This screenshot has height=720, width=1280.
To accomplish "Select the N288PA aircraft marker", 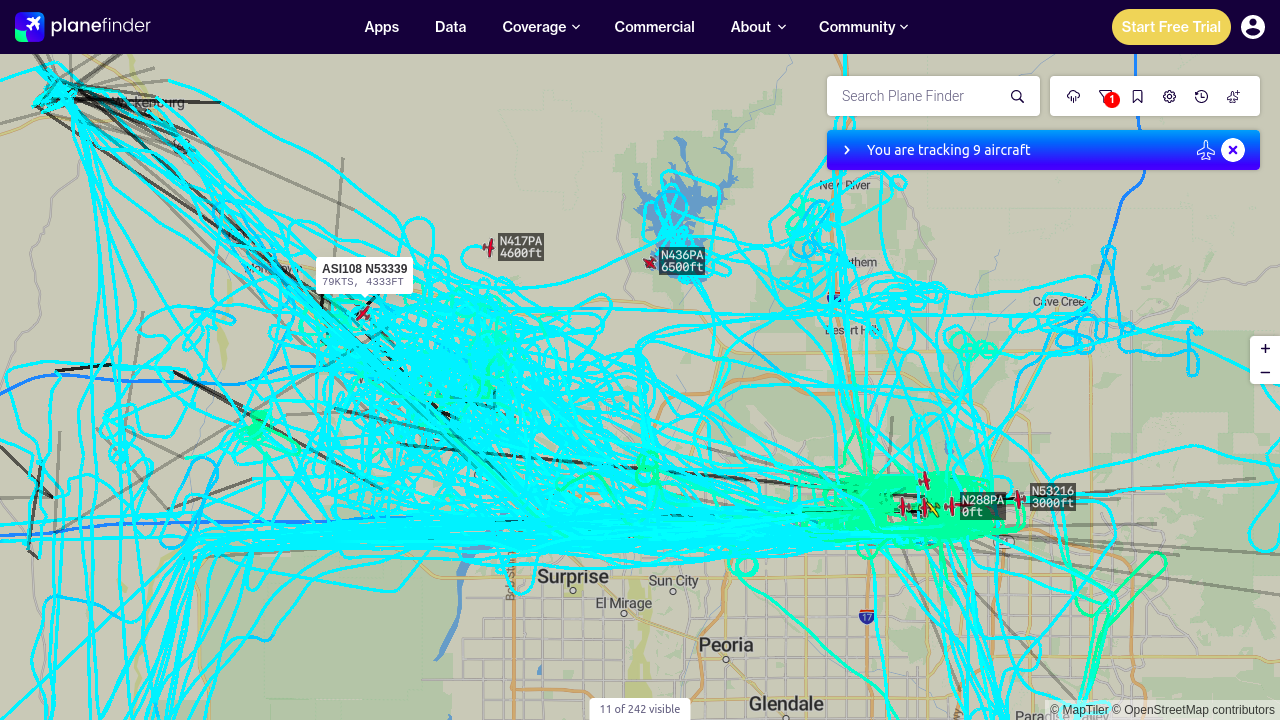I will tap(951, 506).
